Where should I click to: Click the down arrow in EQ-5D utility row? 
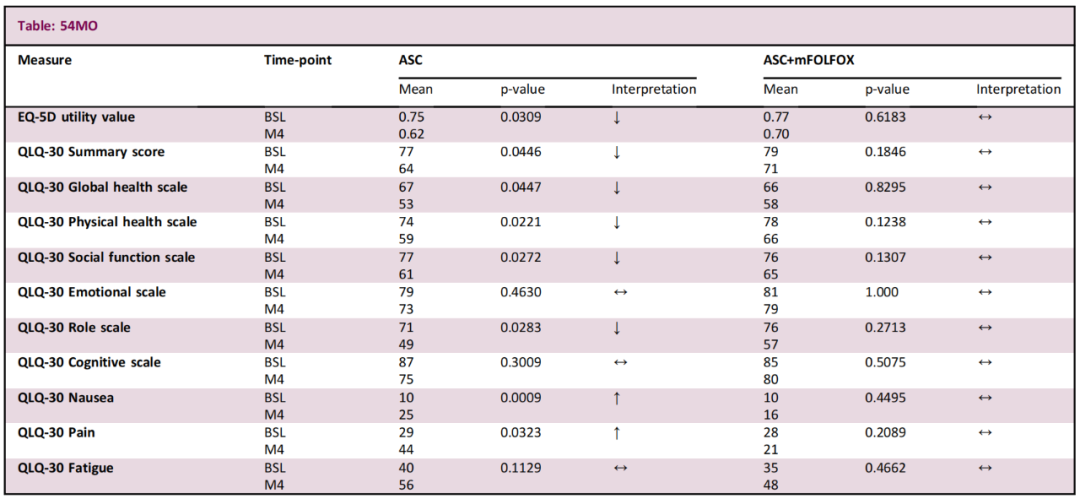coord(617,118)
